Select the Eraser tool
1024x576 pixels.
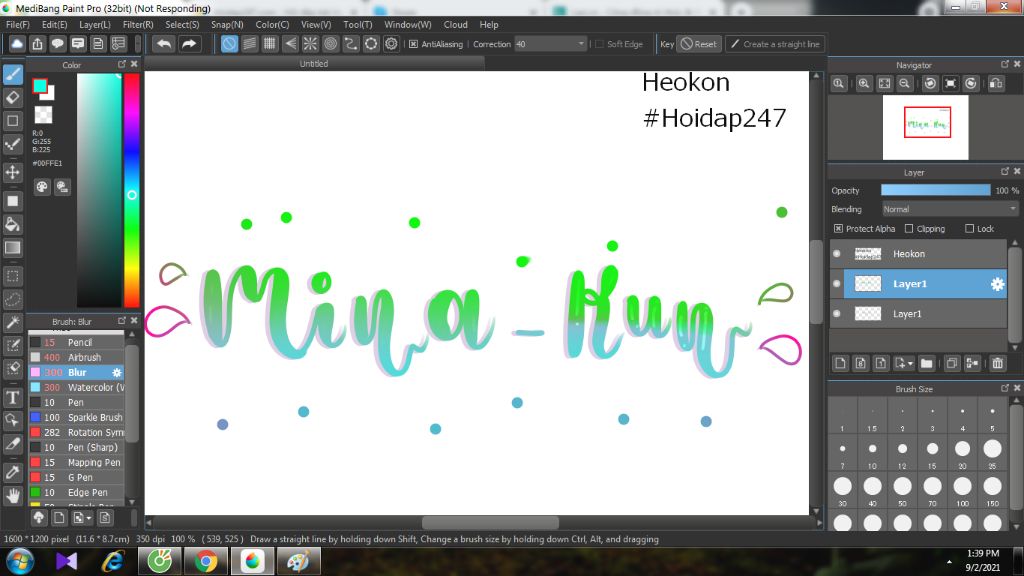pos(12,98)
